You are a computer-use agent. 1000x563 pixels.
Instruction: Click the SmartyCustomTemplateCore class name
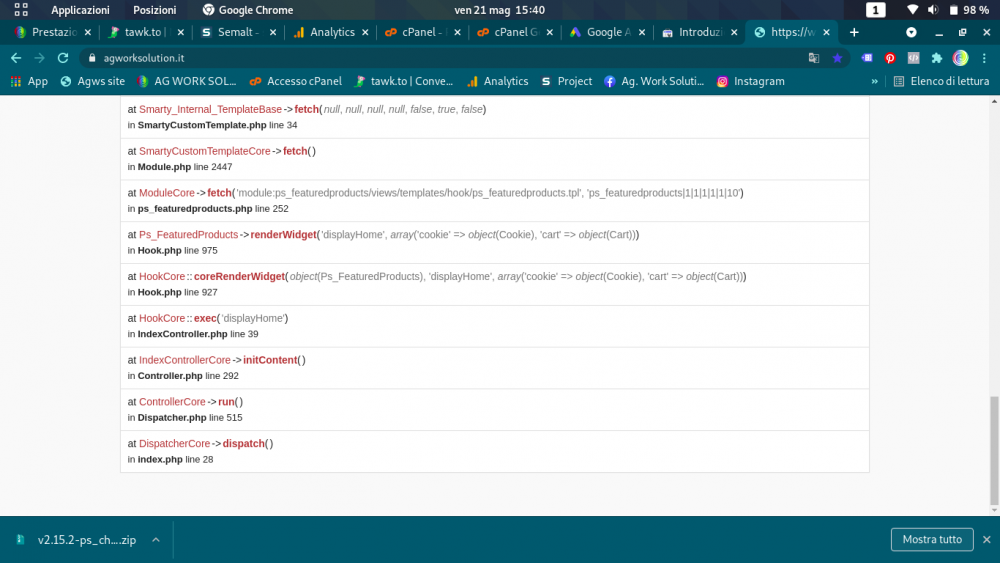pyautogui.click(x=205, y=151)
